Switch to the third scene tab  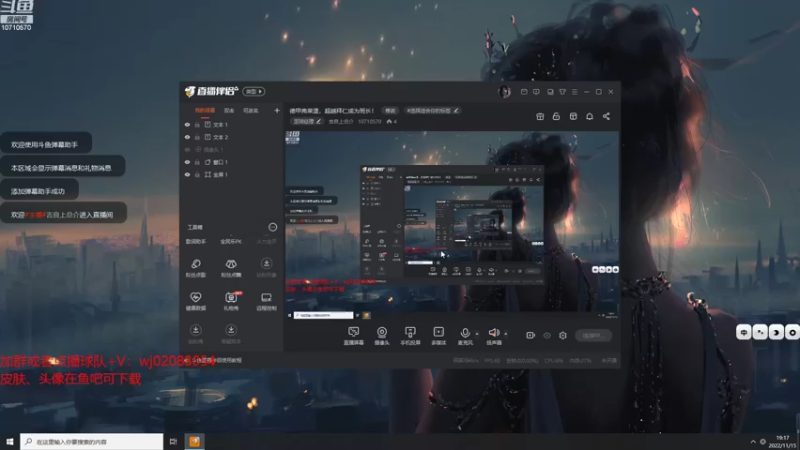[x=250, y=110]
